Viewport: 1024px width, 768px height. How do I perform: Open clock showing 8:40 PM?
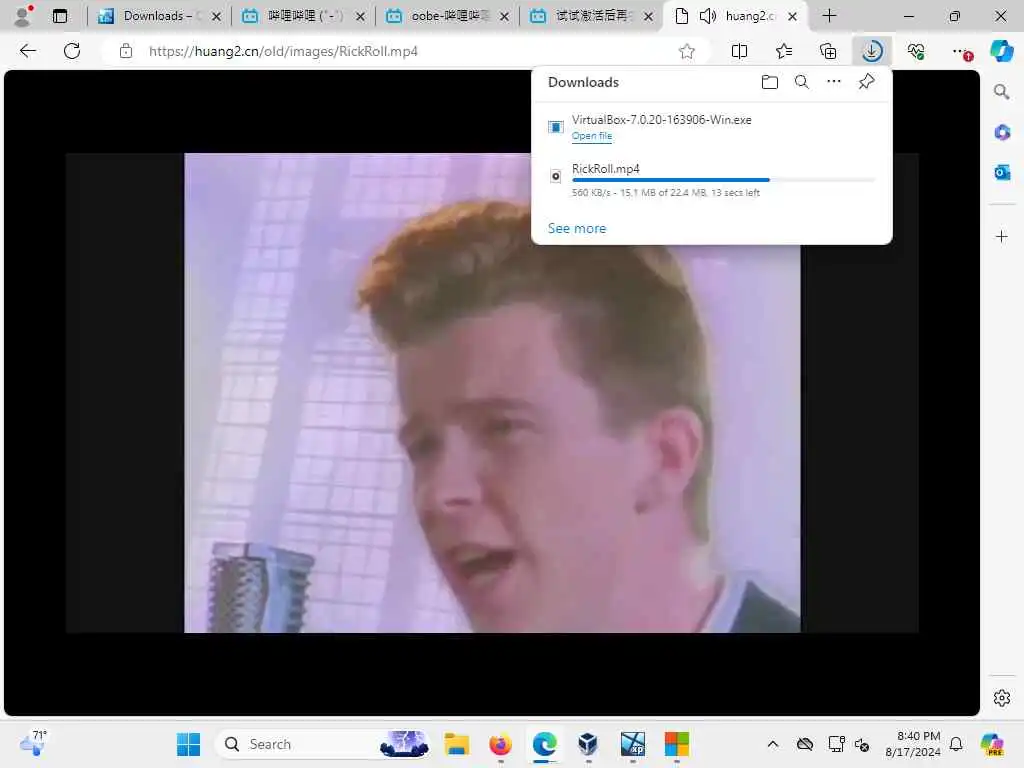913,744
